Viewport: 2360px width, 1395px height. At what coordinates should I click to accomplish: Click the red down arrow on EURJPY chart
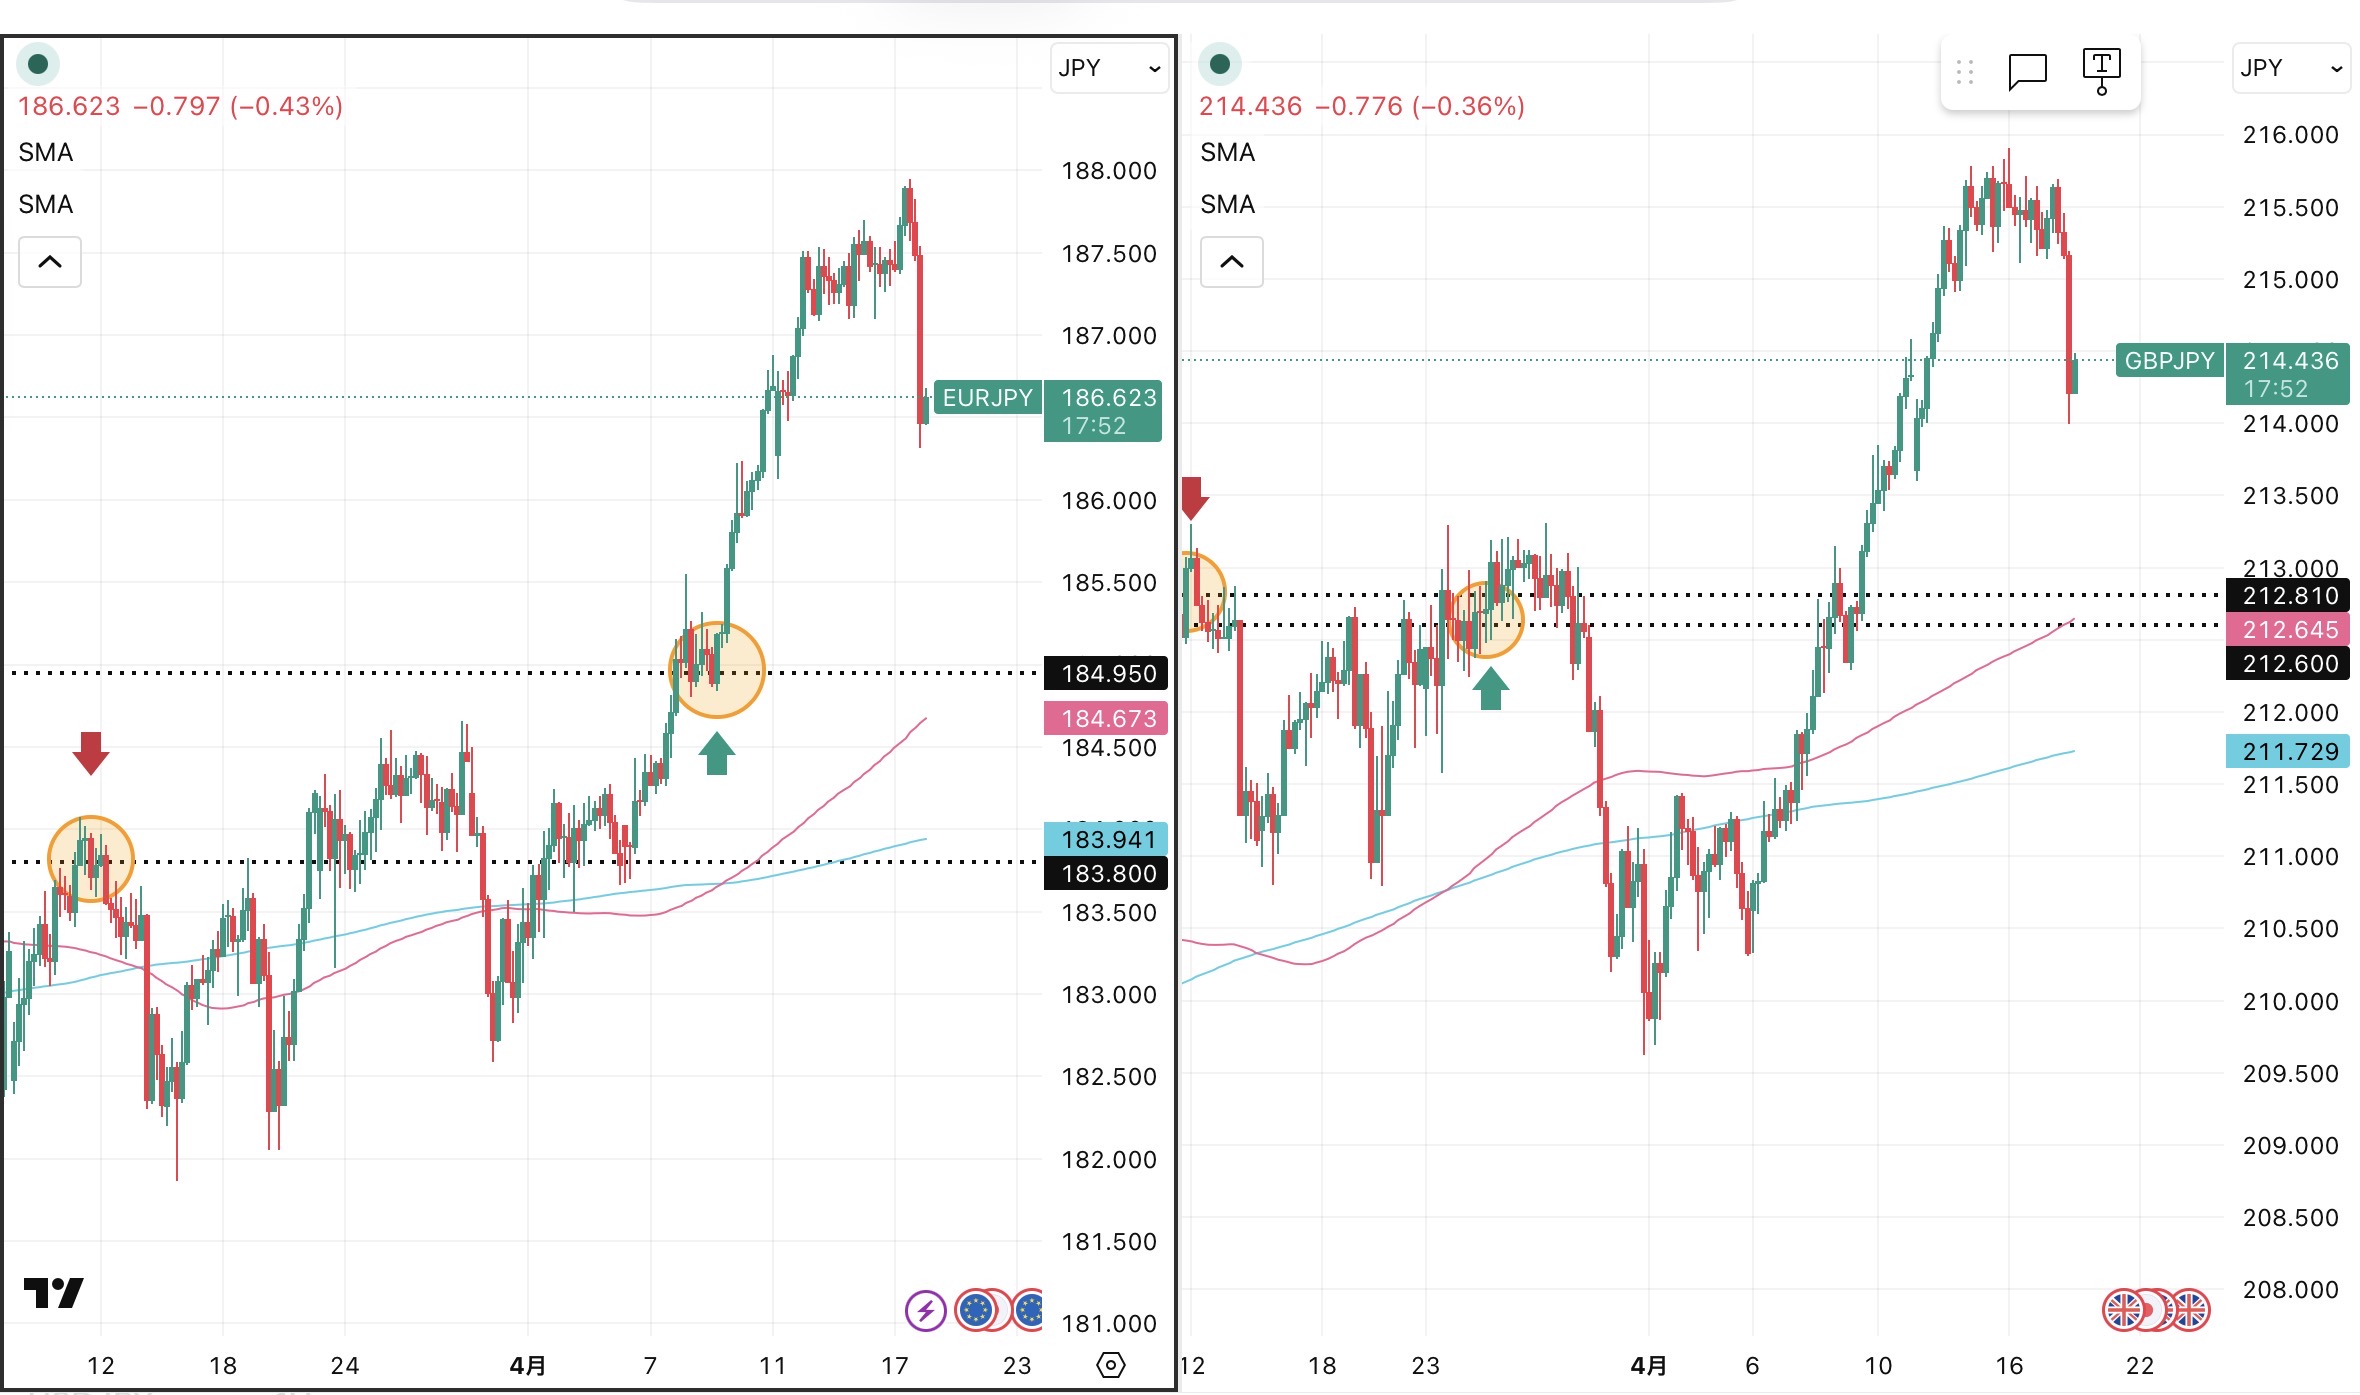click(91, 752)
